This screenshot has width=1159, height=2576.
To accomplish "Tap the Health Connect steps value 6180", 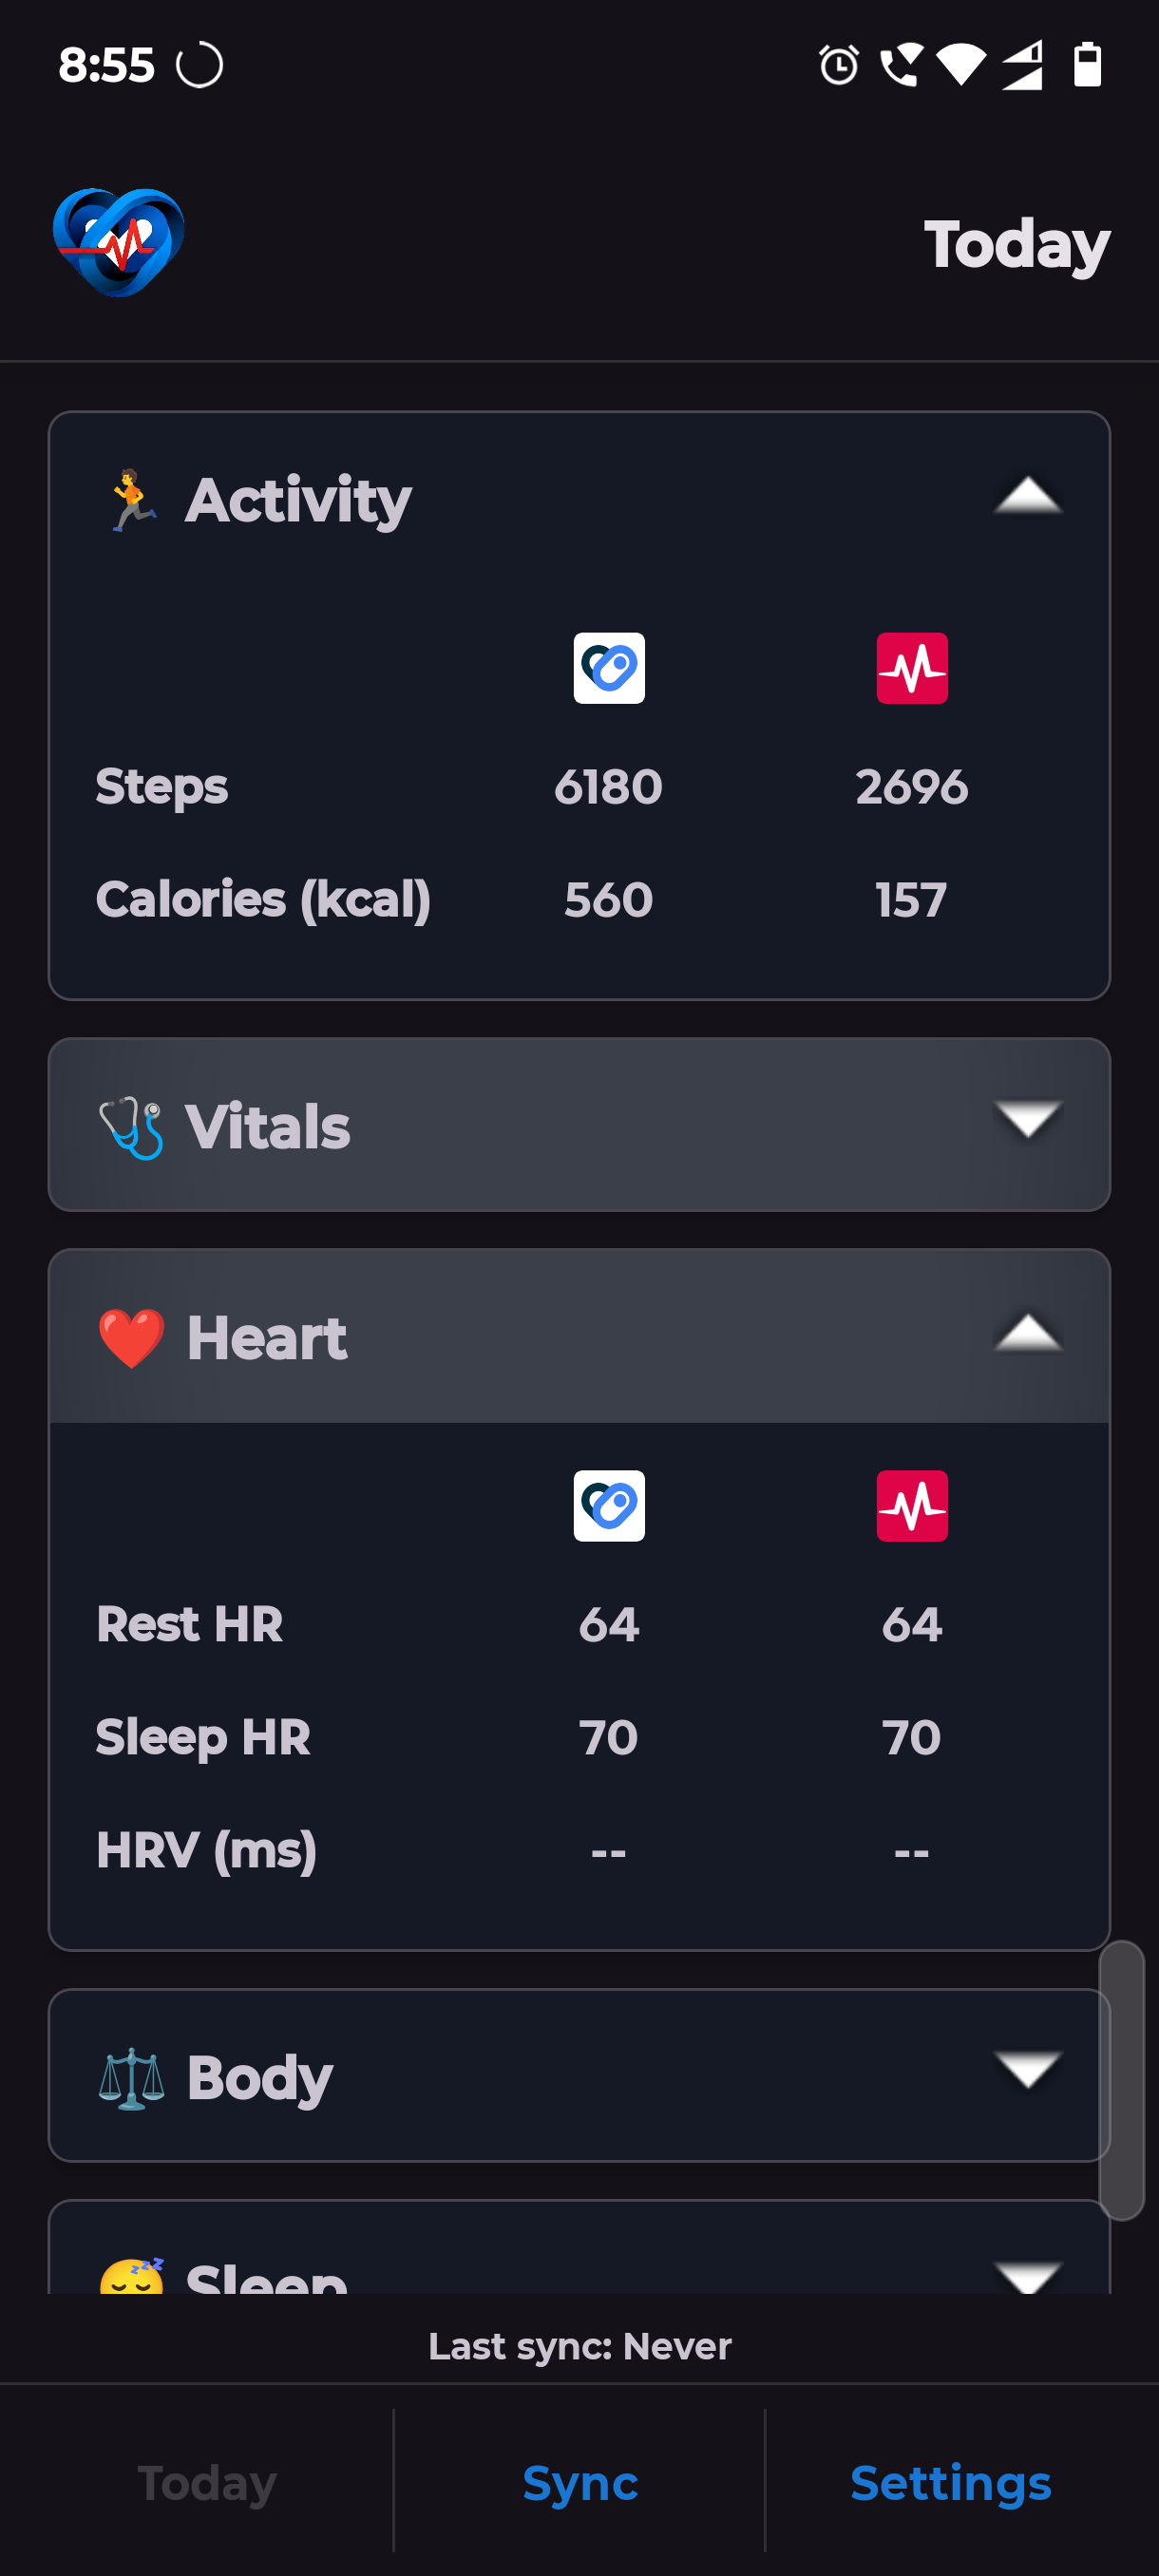I will coord(608,787).
